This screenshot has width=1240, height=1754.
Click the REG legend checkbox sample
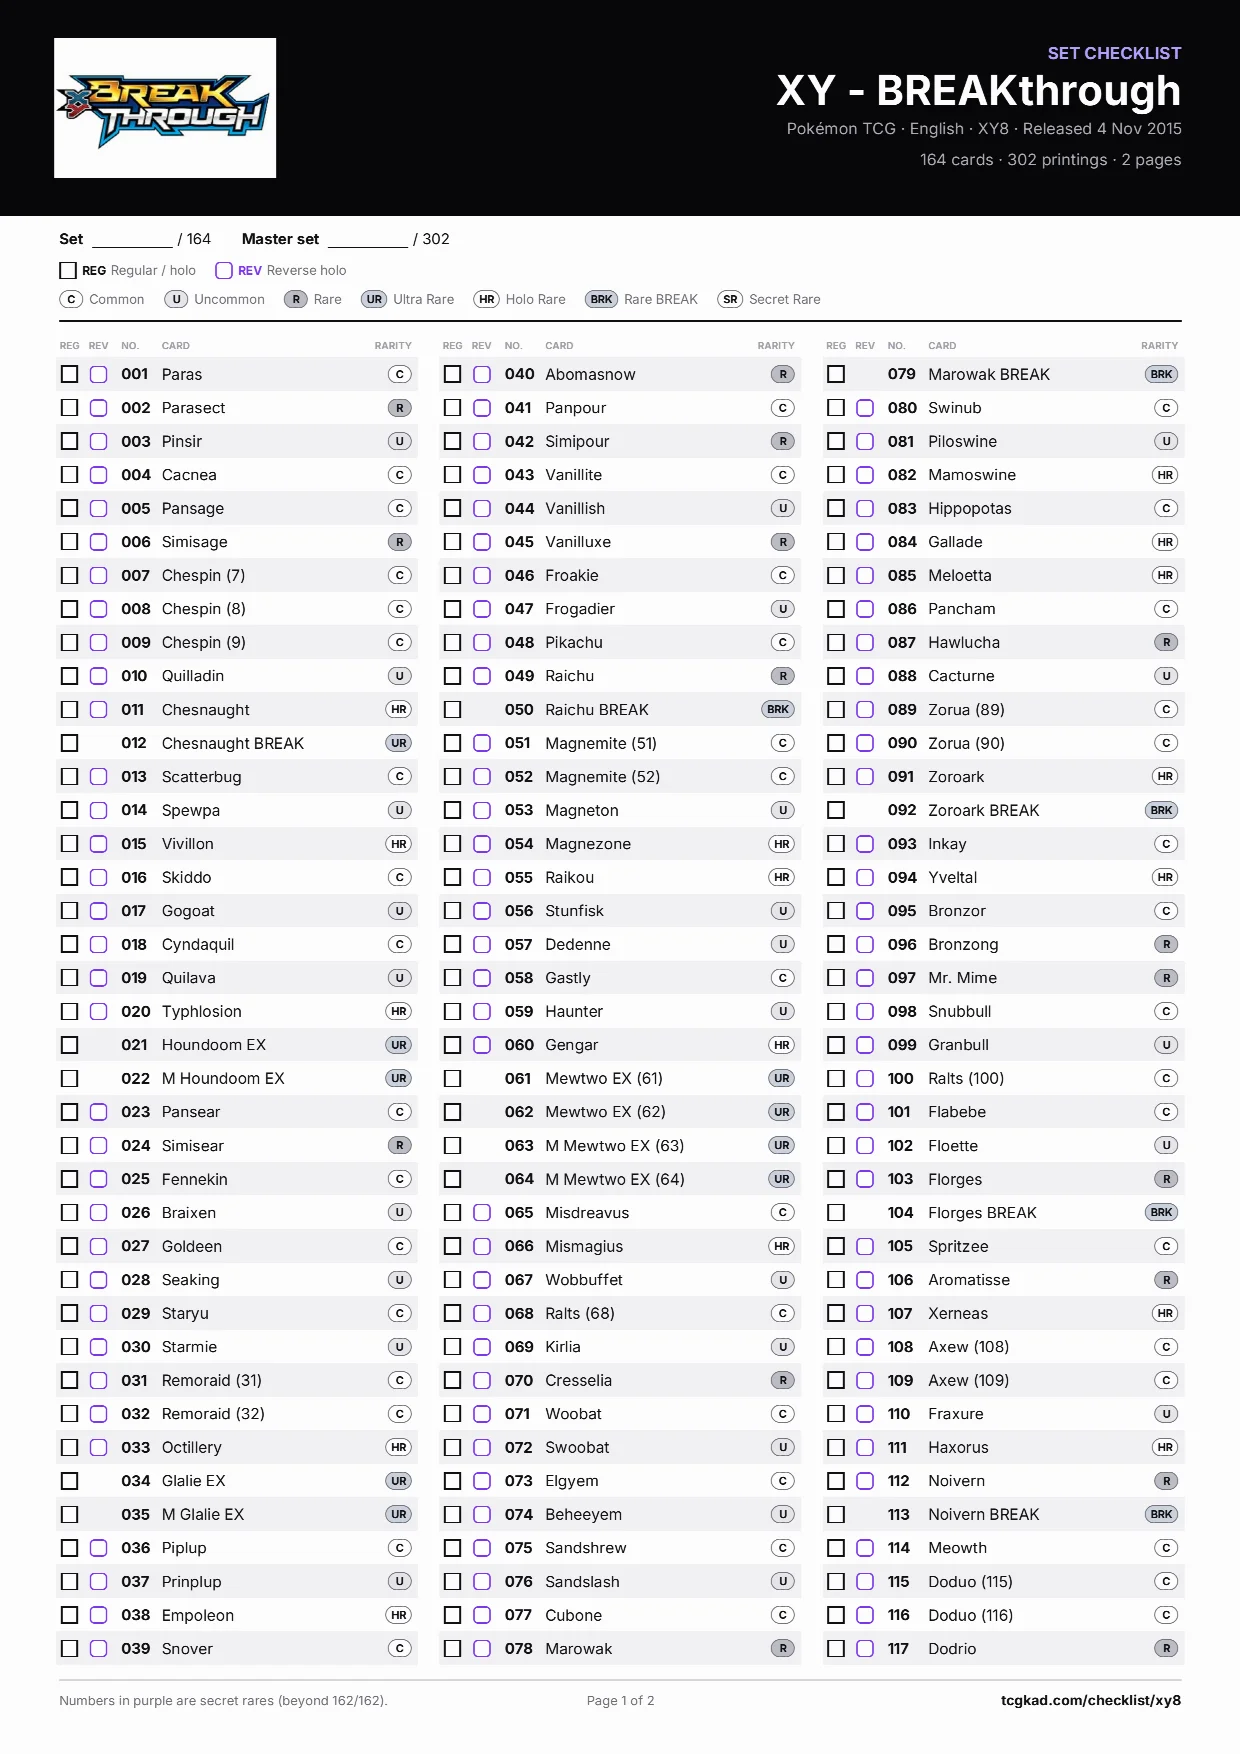(x=68, y=270)
